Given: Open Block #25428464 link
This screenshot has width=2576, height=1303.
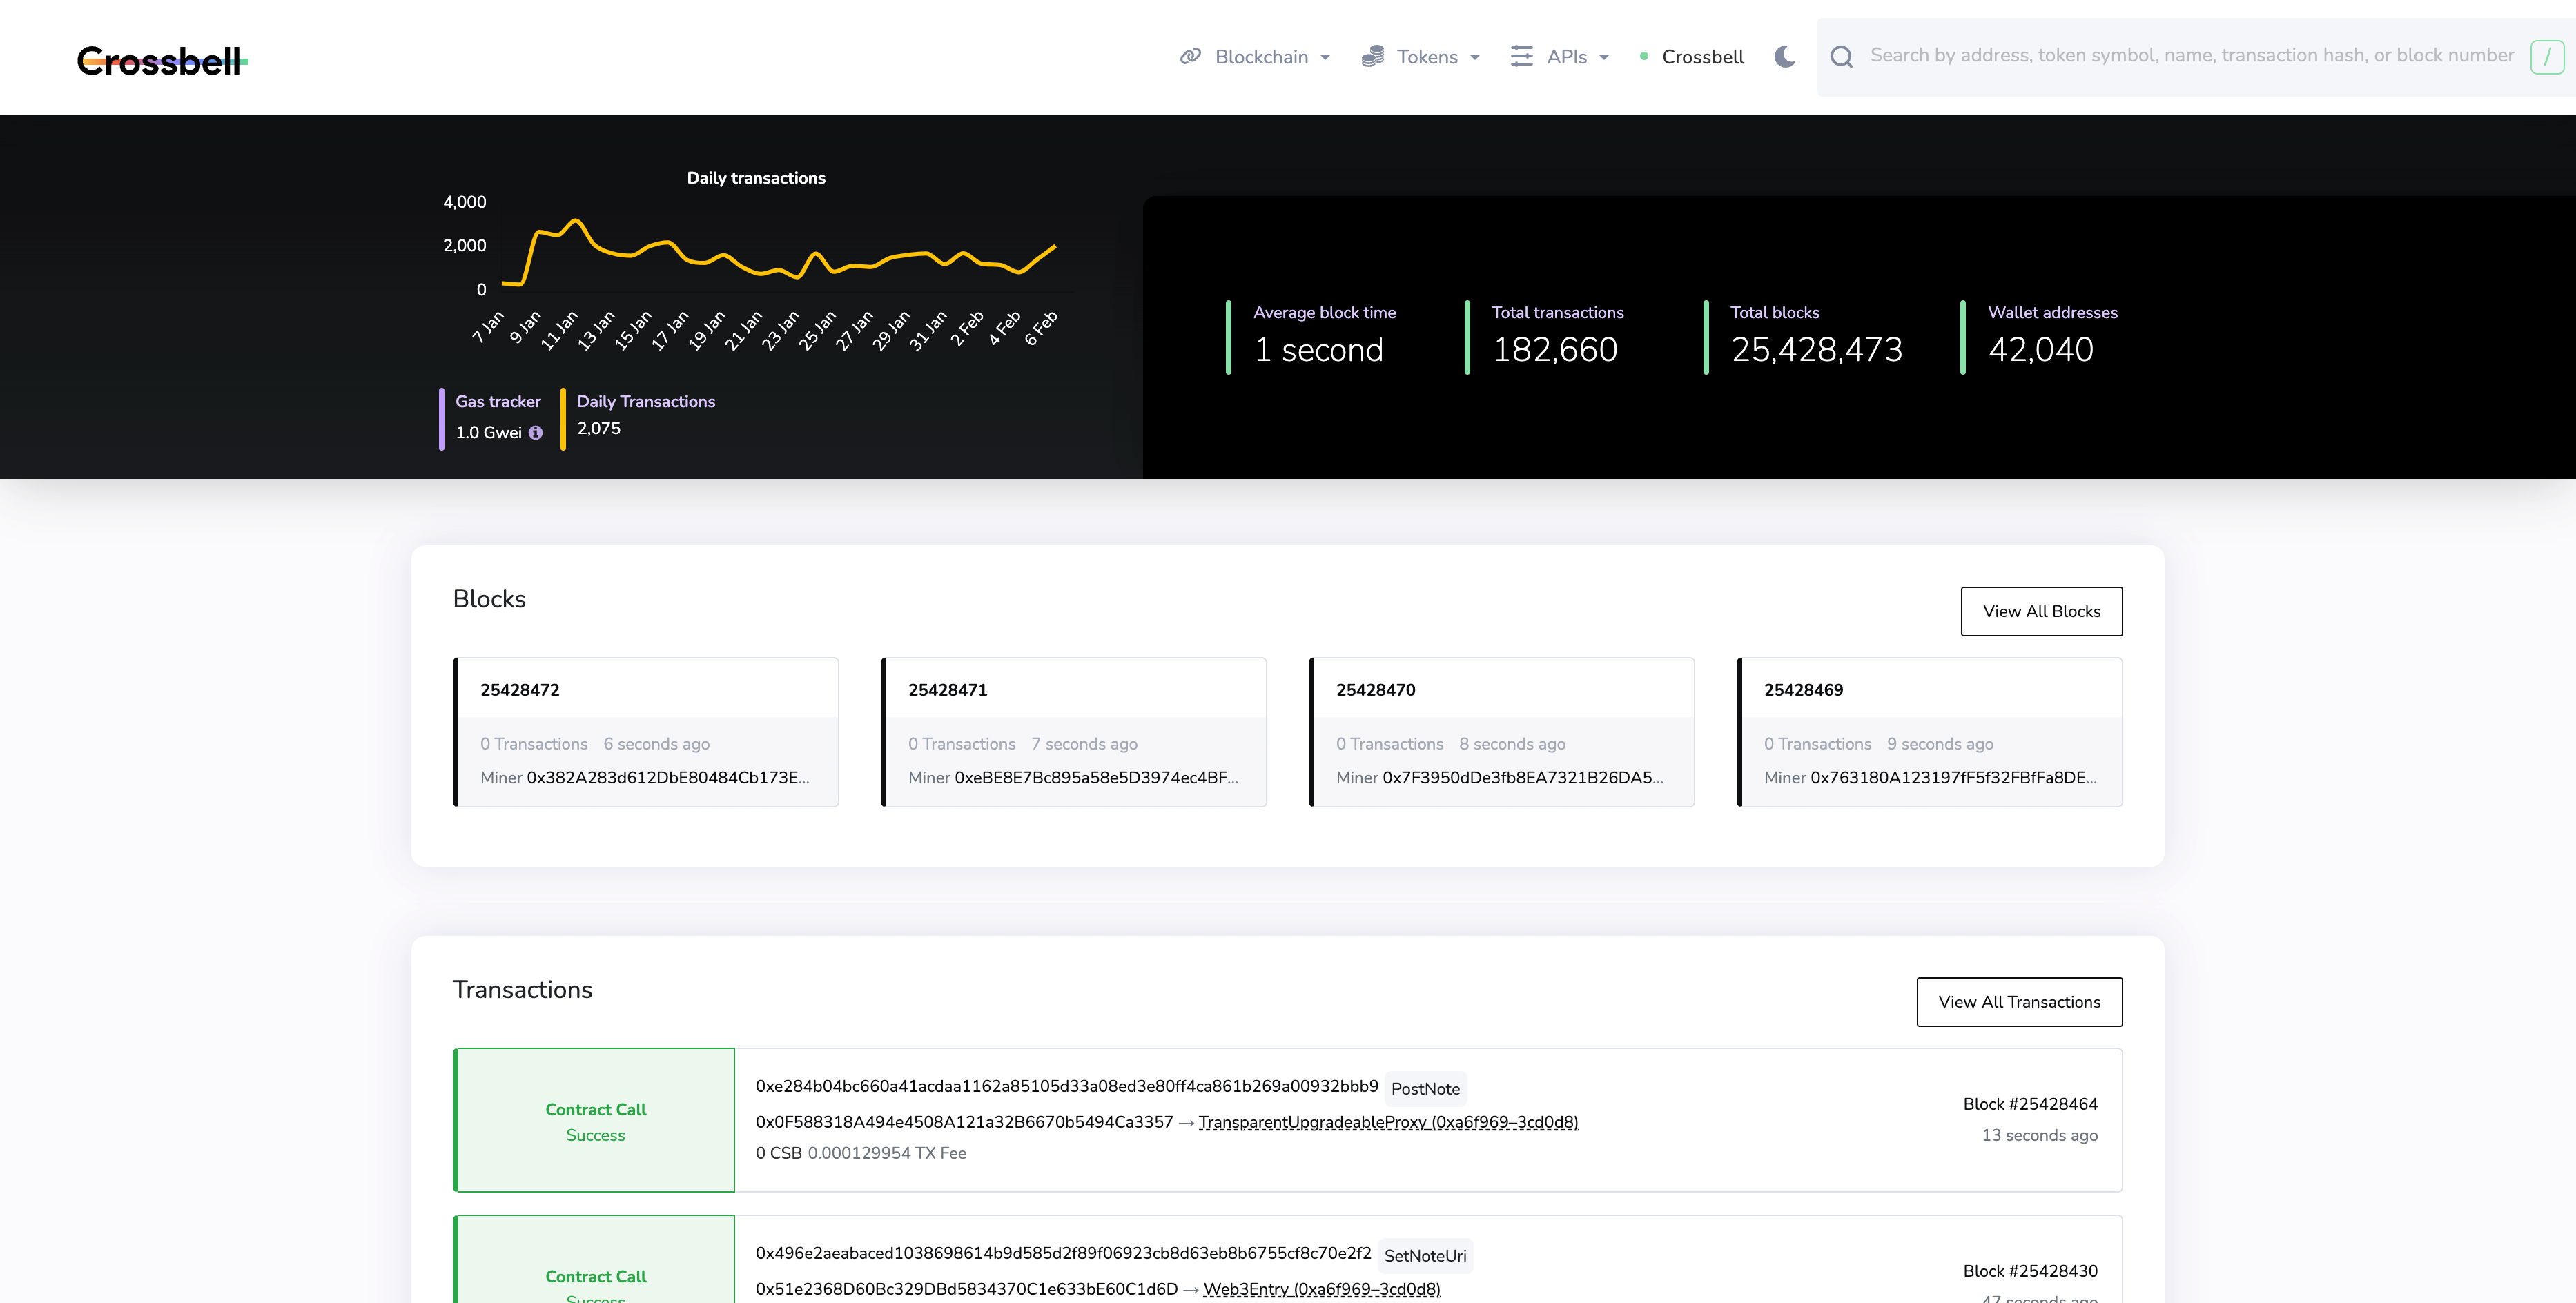Looking at the screenshot, I should 2029,1104.
